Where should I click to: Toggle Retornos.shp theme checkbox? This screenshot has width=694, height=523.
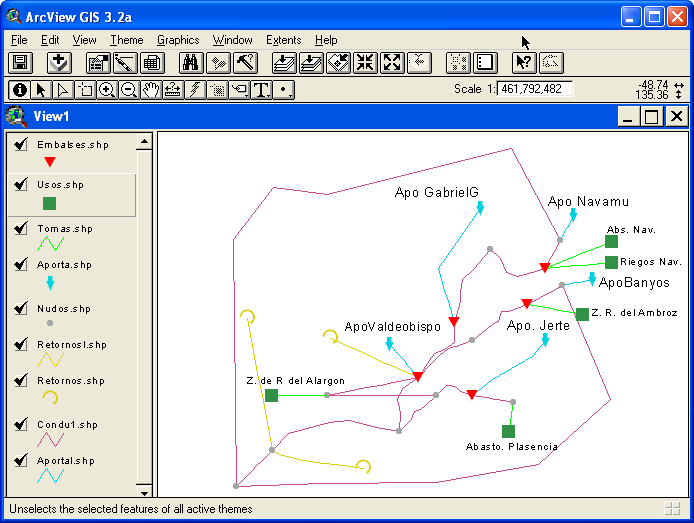tap(21, 380)
